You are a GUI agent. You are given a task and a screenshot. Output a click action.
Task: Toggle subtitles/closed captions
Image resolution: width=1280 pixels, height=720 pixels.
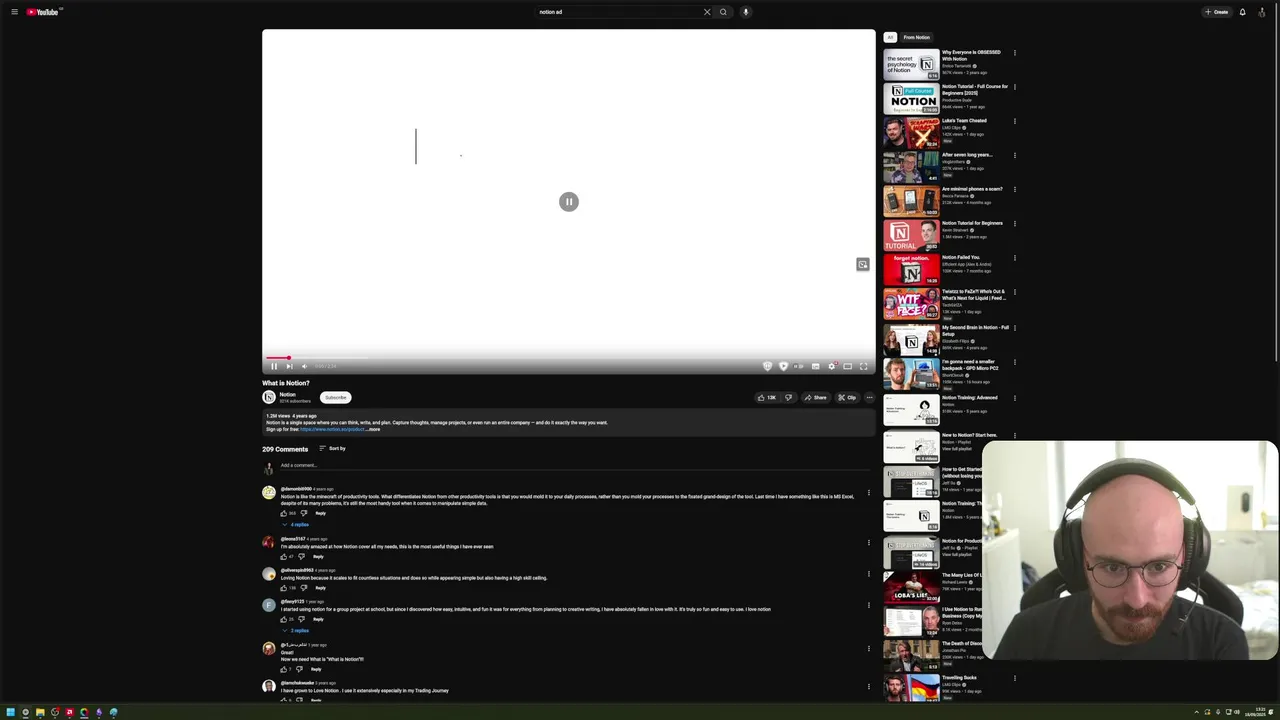pyautogui.click(x=816, y=366)
